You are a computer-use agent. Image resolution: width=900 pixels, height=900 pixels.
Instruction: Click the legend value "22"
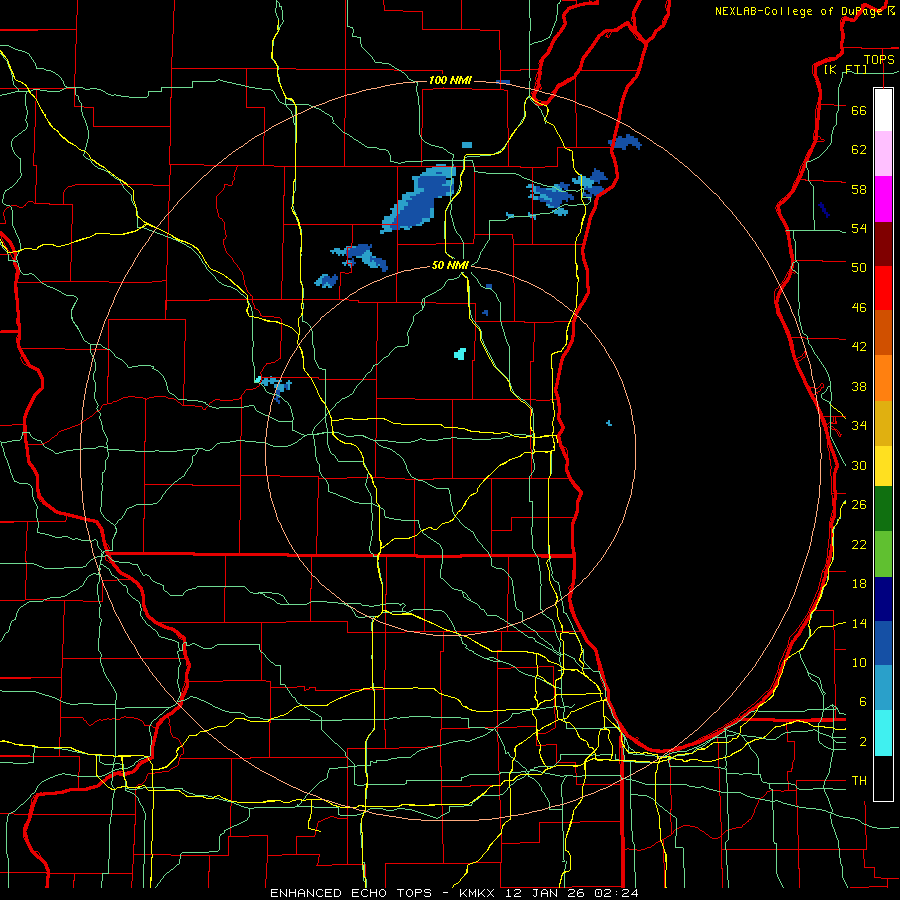859,544
